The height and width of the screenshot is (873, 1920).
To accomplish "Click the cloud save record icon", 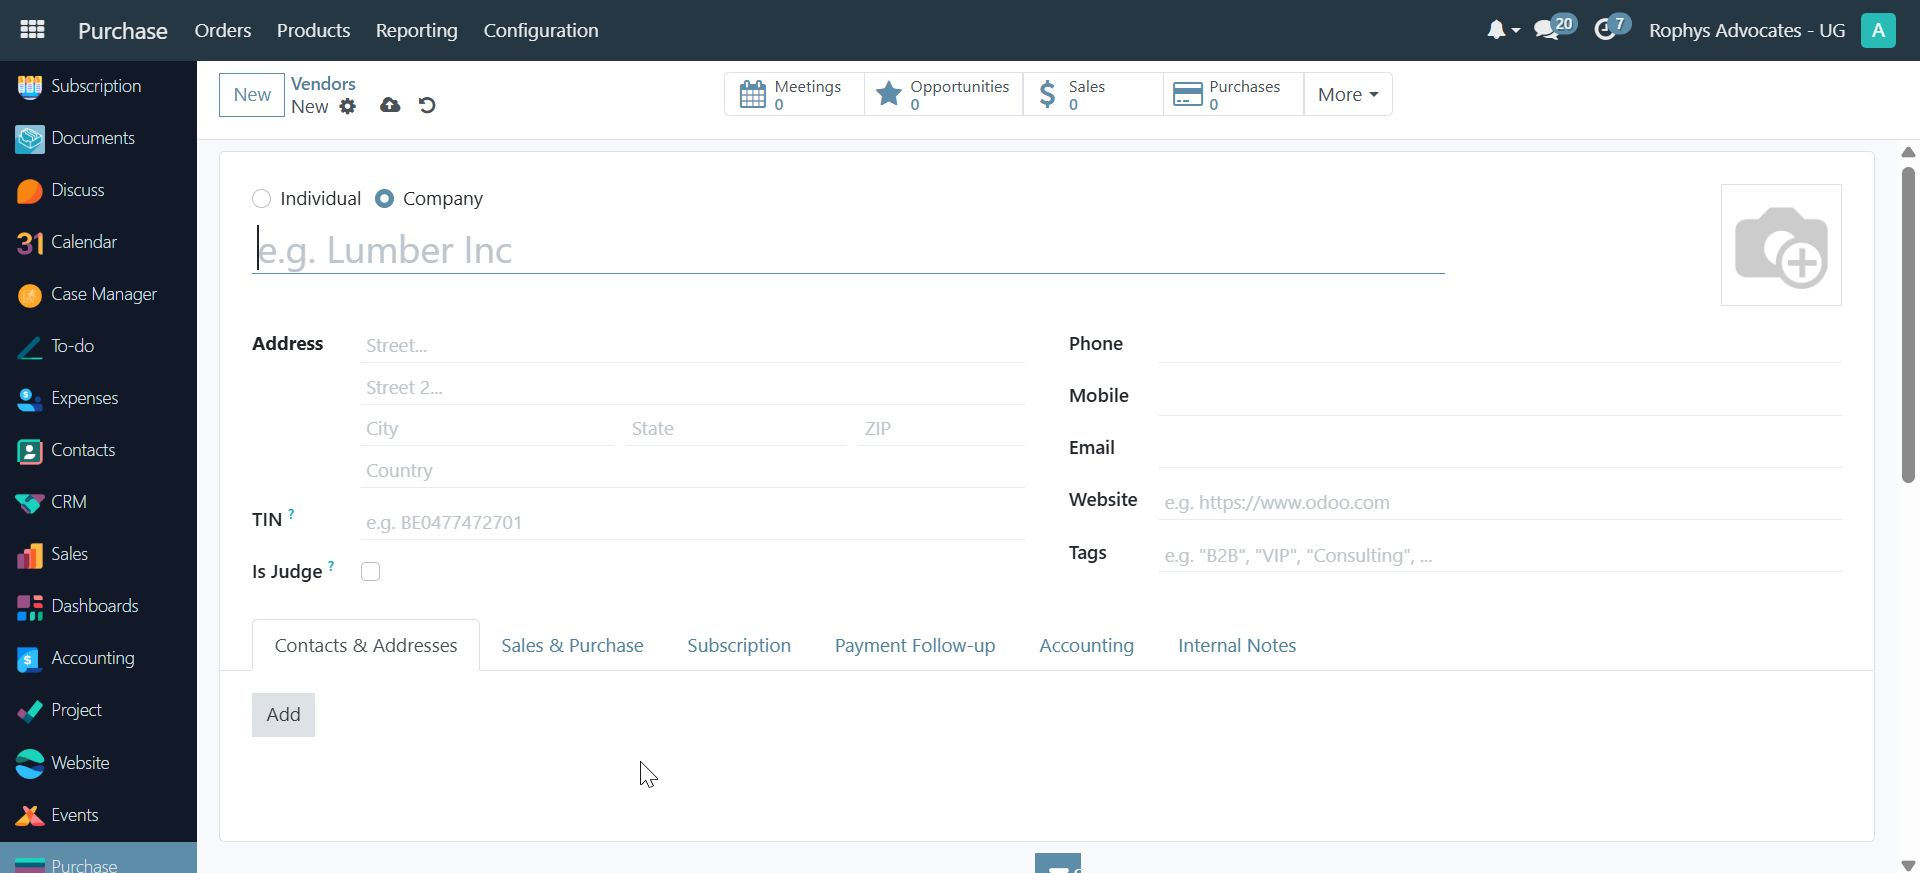I will tap(390, 105).
